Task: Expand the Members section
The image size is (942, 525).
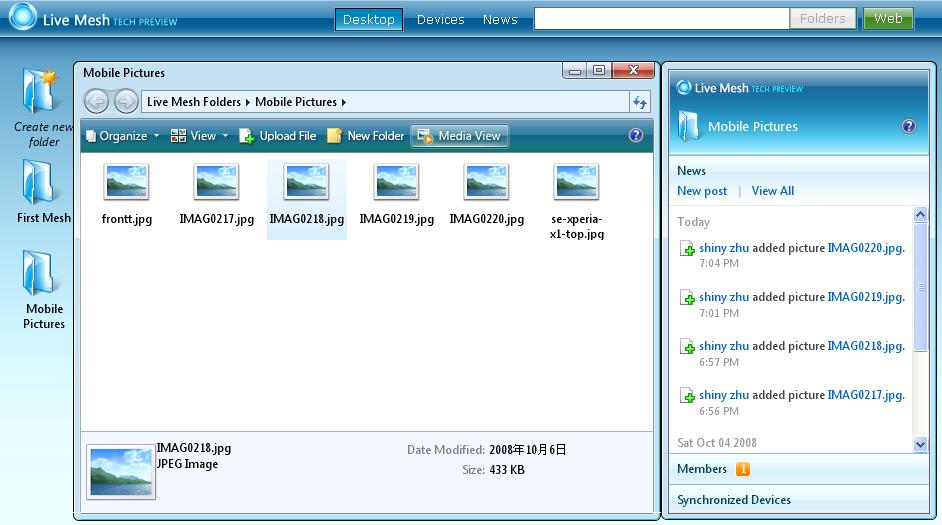Action: coord(798,469)
